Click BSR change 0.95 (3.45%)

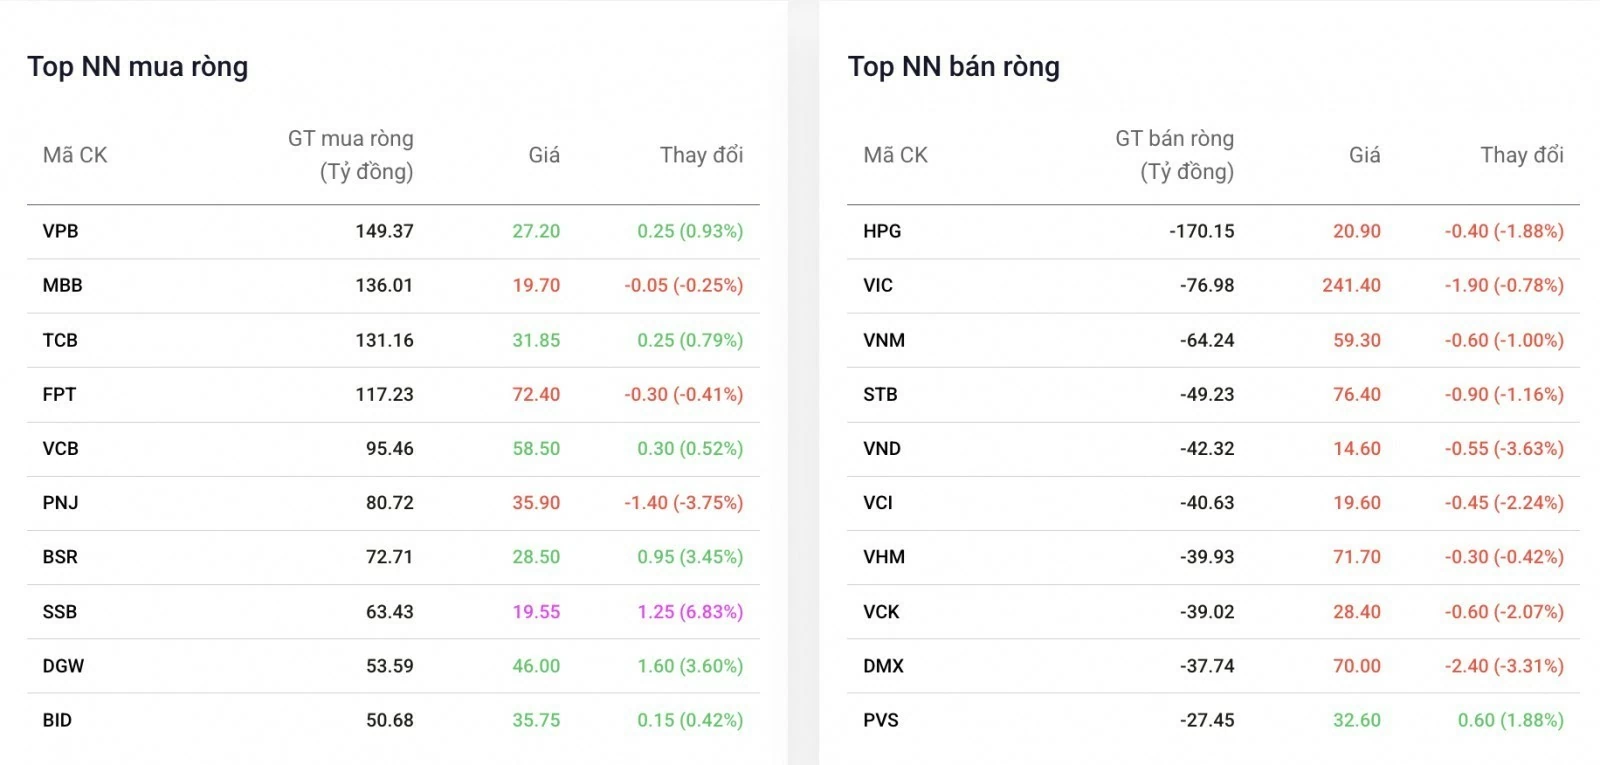coord(690,557)
